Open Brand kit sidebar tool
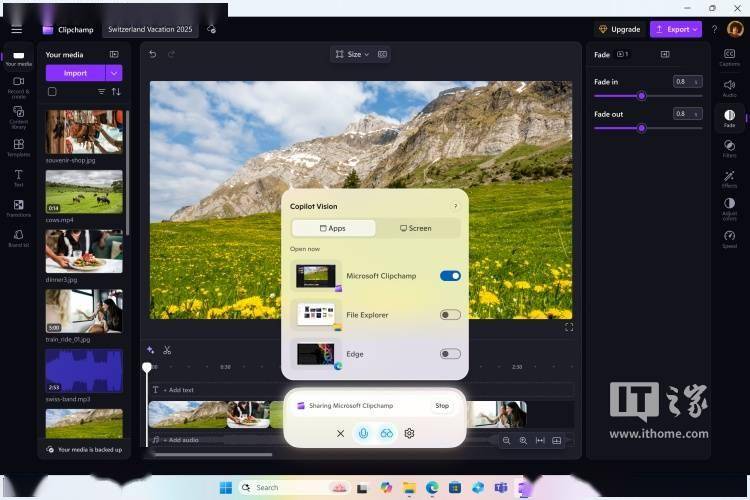This screenshot has height=500, width=750. (x=19, y=238)
